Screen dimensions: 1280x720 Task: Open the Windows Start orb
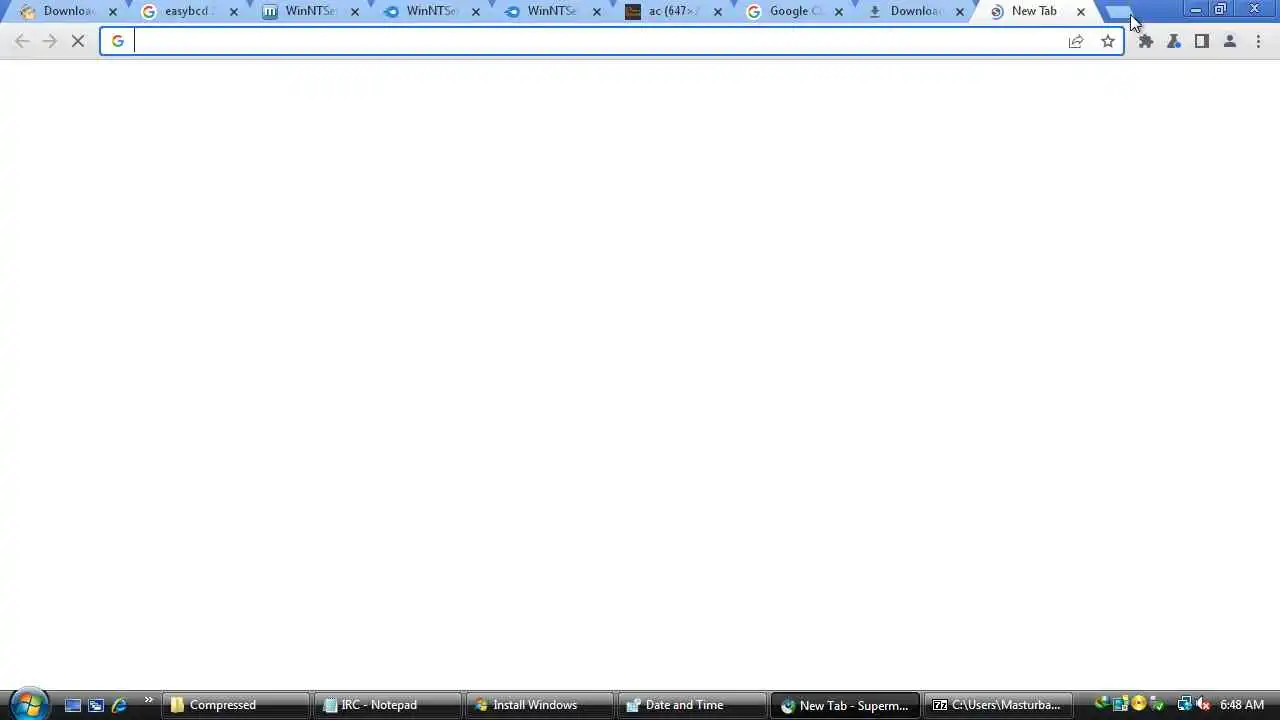[x=28, y=704]
